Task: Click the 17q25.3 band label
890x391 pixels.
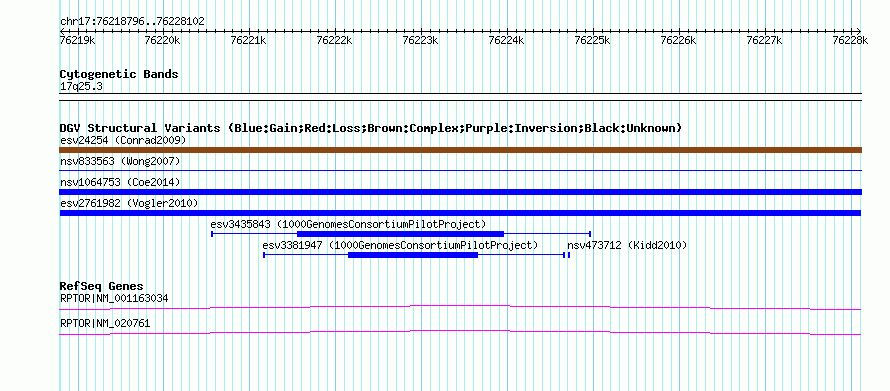Action: (81, 87)
